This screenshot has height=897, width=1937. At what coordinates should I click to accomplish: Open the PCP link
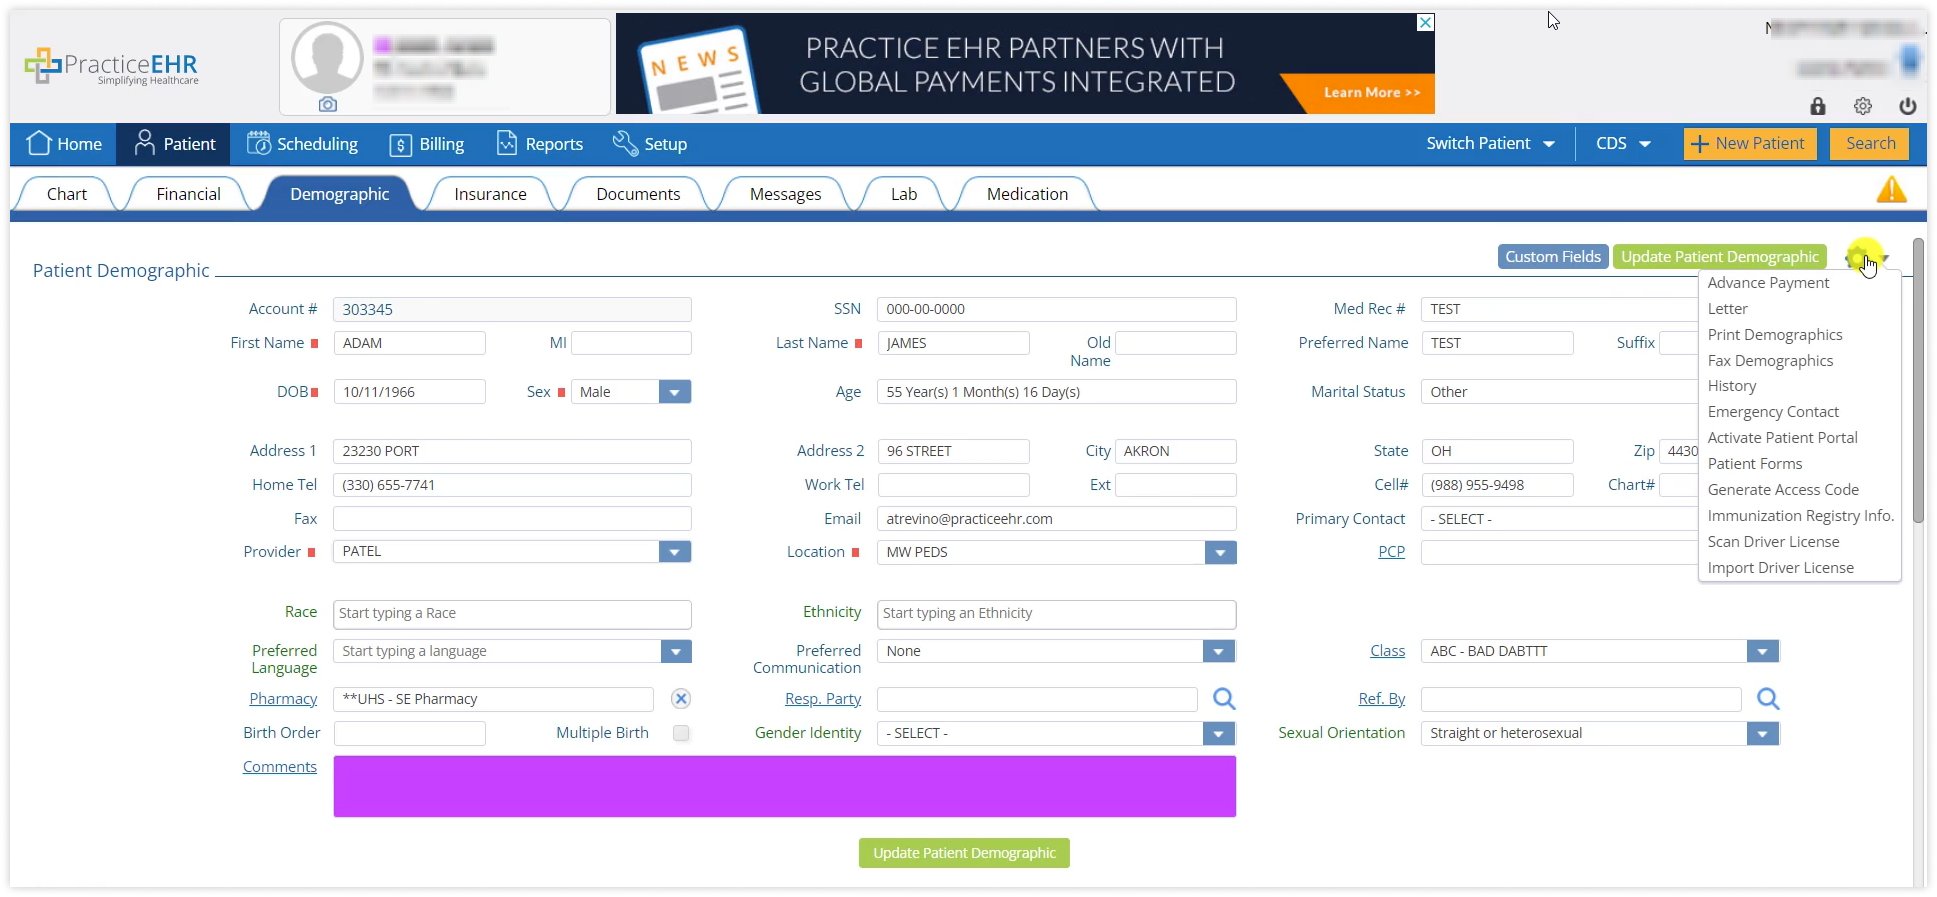pos(1391,552)
